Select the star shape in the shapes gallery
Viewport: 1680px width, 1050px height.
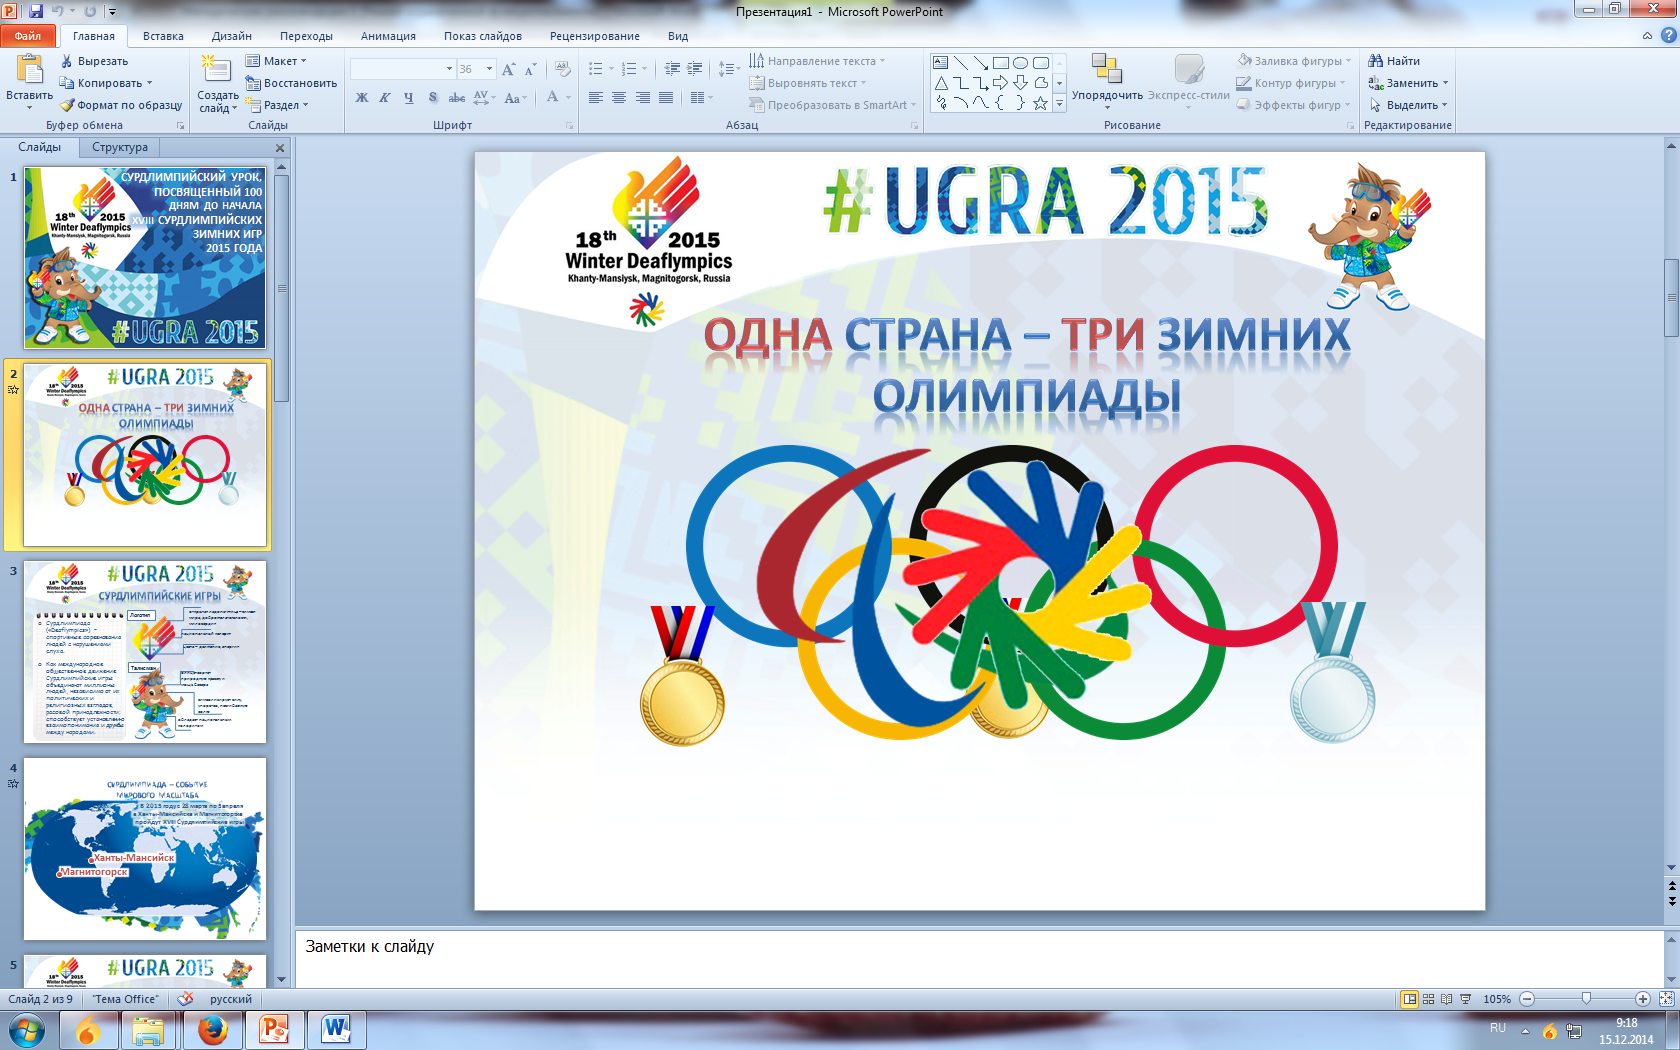point(1040,102)
